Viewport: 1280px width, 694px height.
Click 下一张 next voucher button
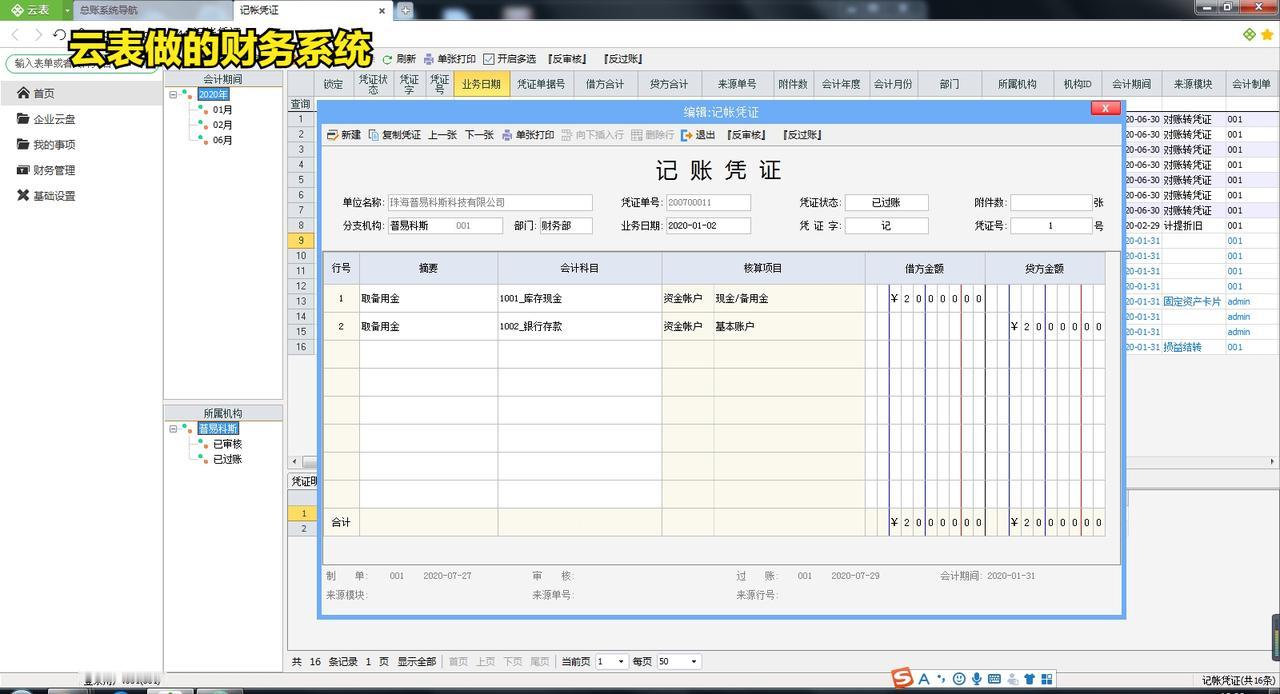click(x=479, y=135)
